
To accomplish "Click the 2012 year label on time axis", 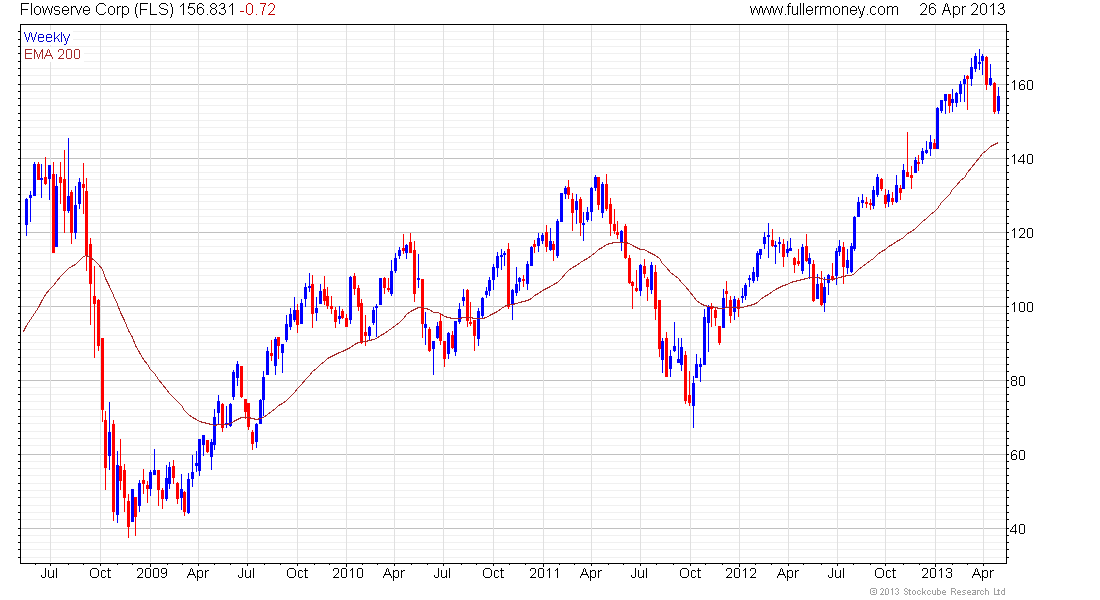I will point(741,573).
